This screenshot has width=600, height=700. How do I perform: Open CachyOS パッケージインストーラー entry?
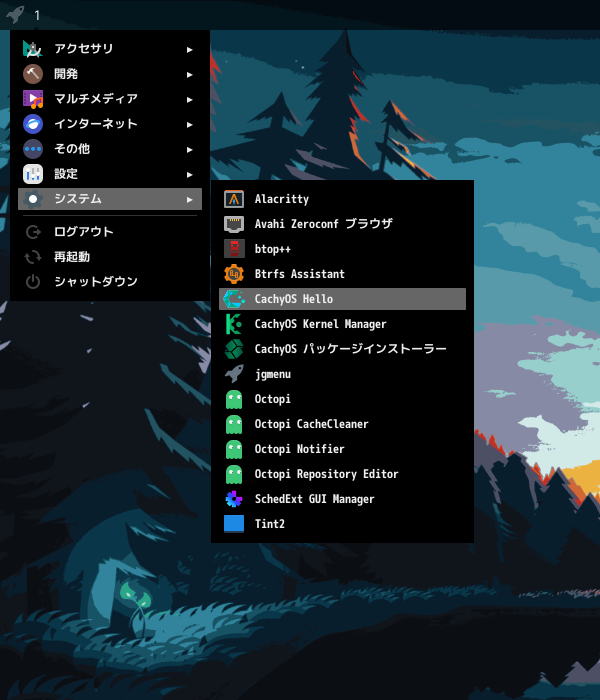(x=342, y=349)
